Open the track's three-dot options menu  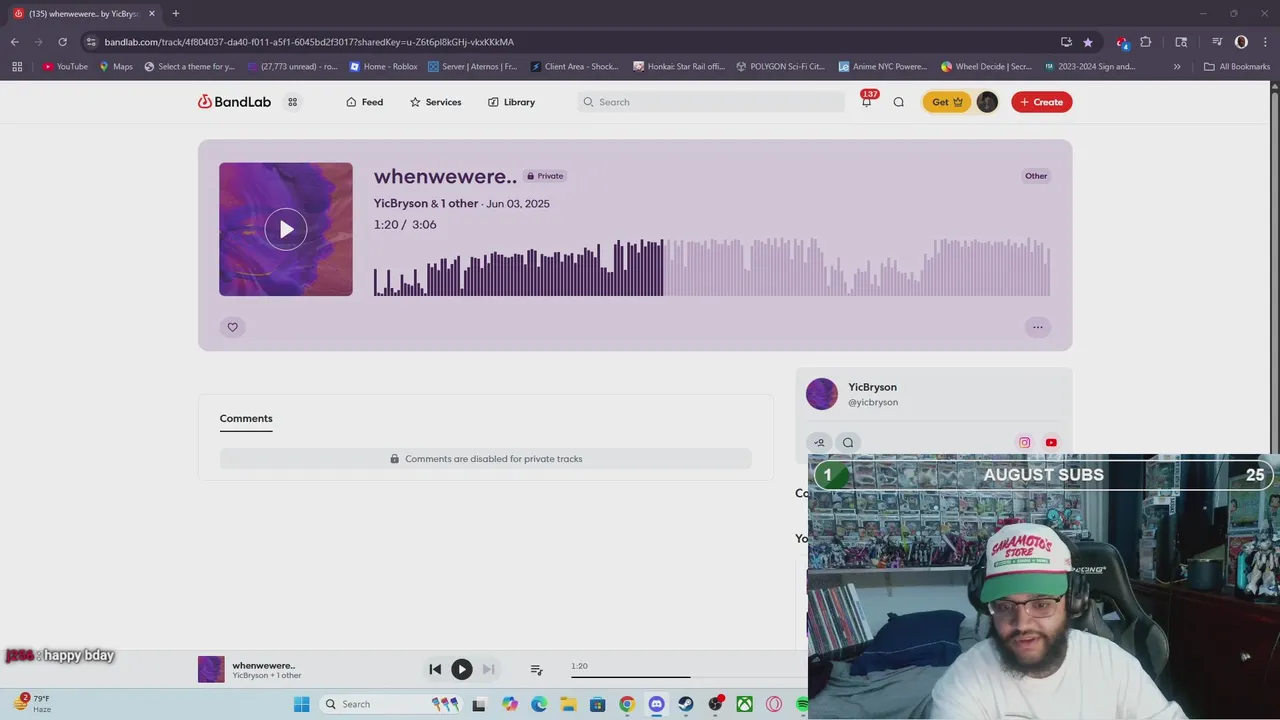(1037, 327)
